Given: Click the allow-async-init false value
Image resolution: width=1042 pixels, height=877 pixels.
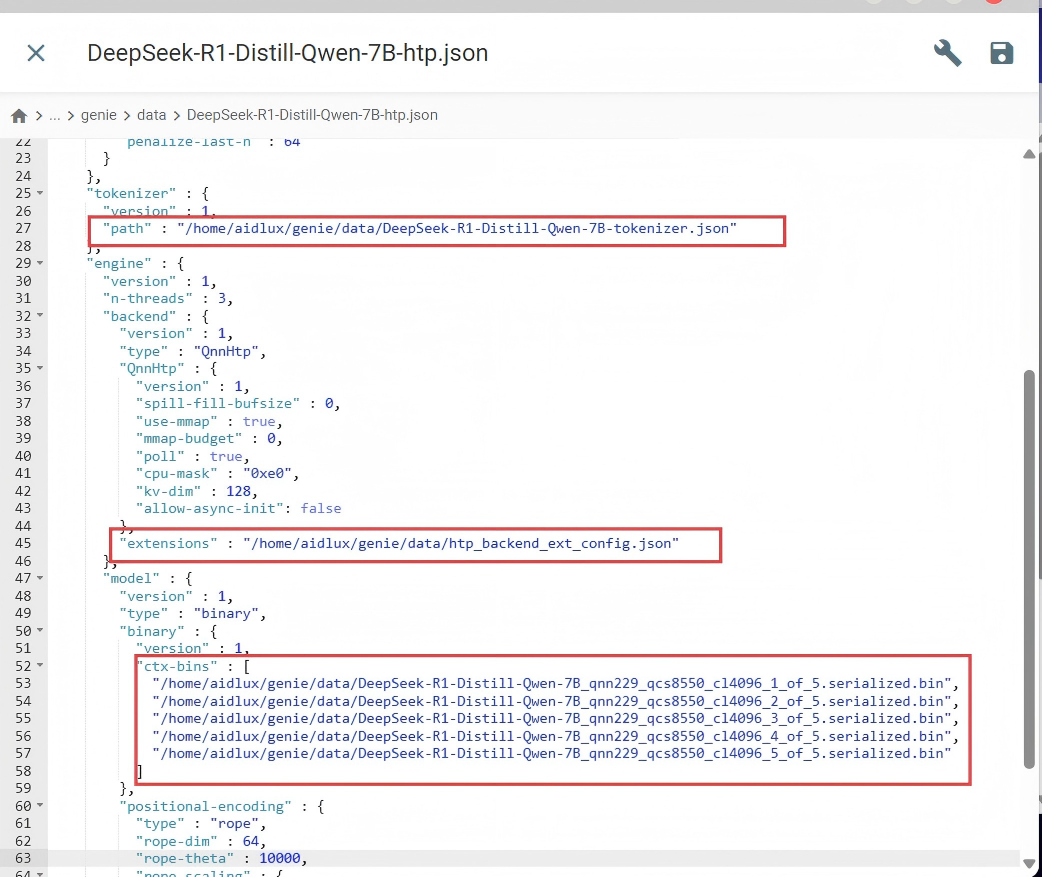Looking at the screenshot, I should (x=321, y=508).
